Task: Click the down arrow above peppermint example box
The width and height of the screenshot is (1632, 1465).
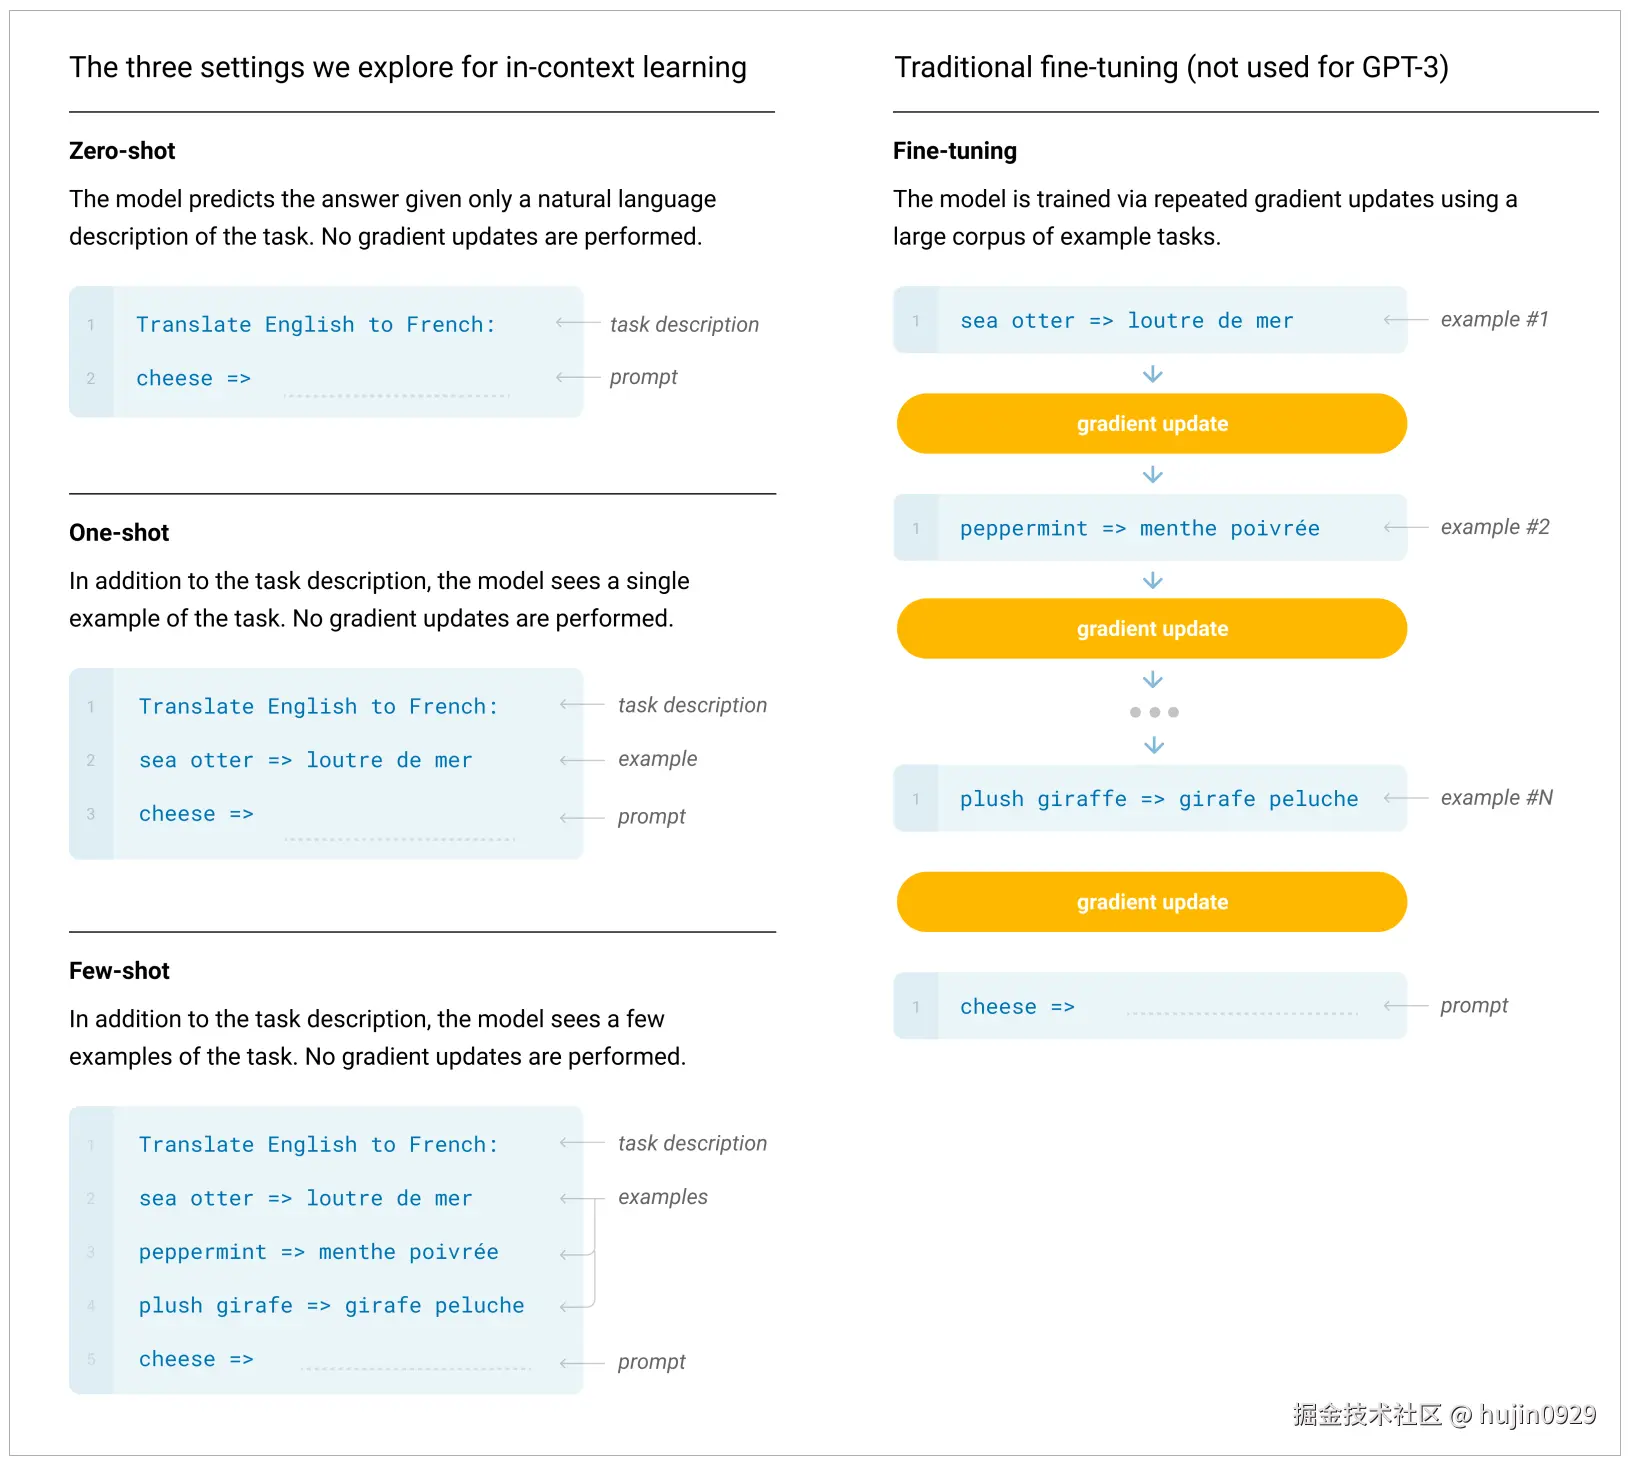Action: (x=1152, y=474)
